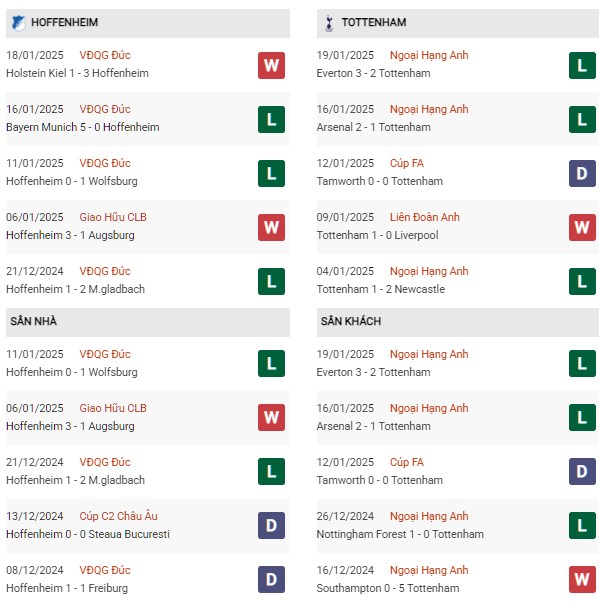Click the W badge for Southampton 0-5 Tottenham

click(x=582, y=580)
